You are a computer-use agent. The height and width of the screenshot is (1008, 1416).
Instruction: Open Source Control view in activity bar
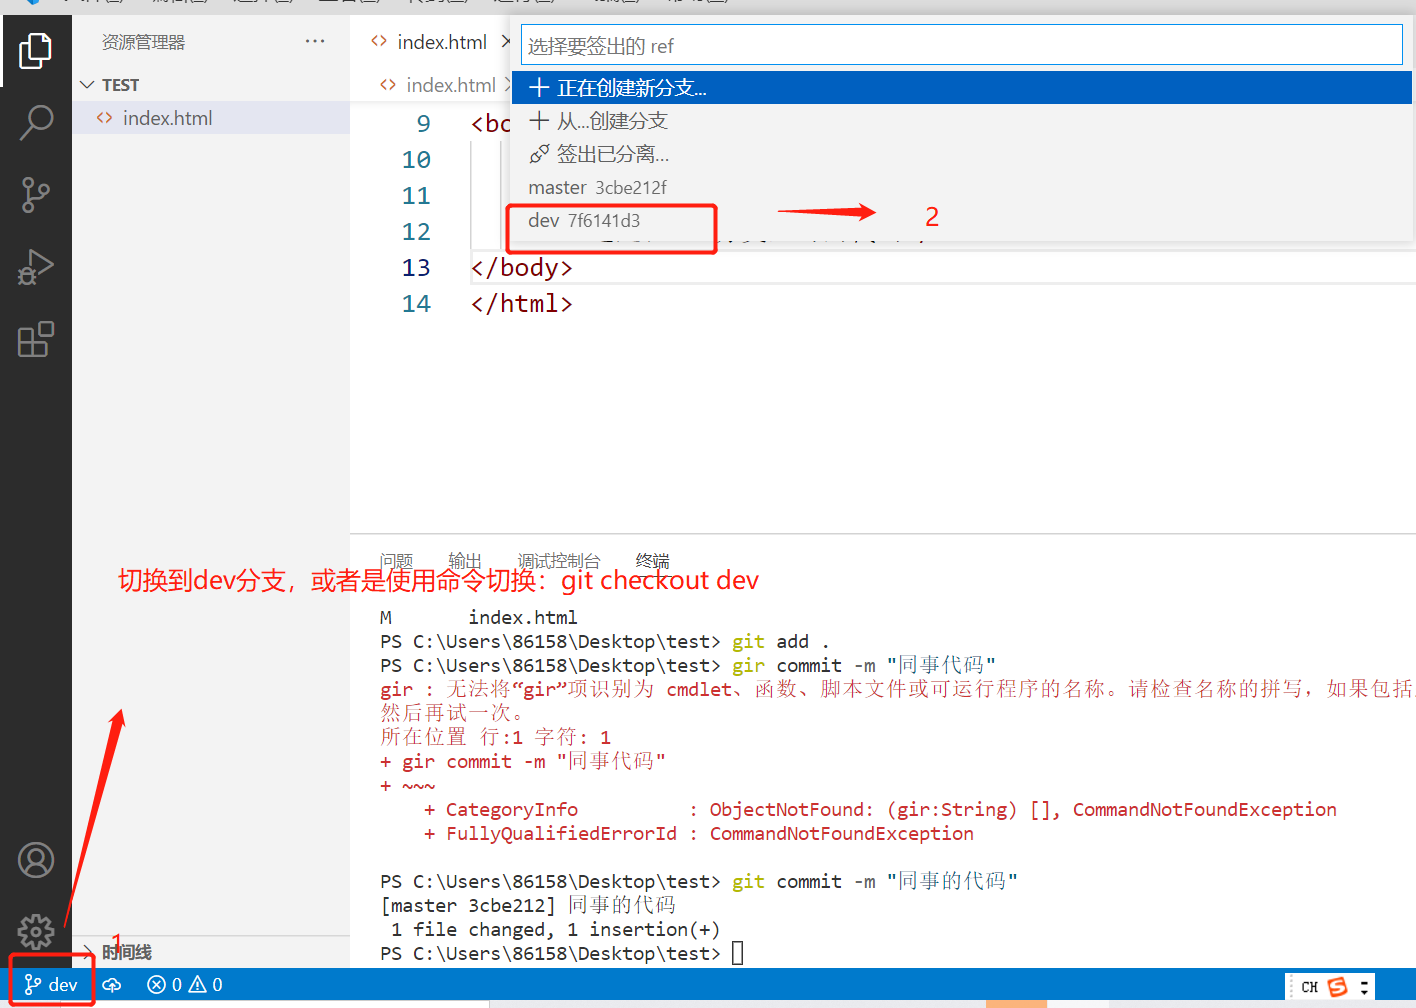(x=36, y=195)
